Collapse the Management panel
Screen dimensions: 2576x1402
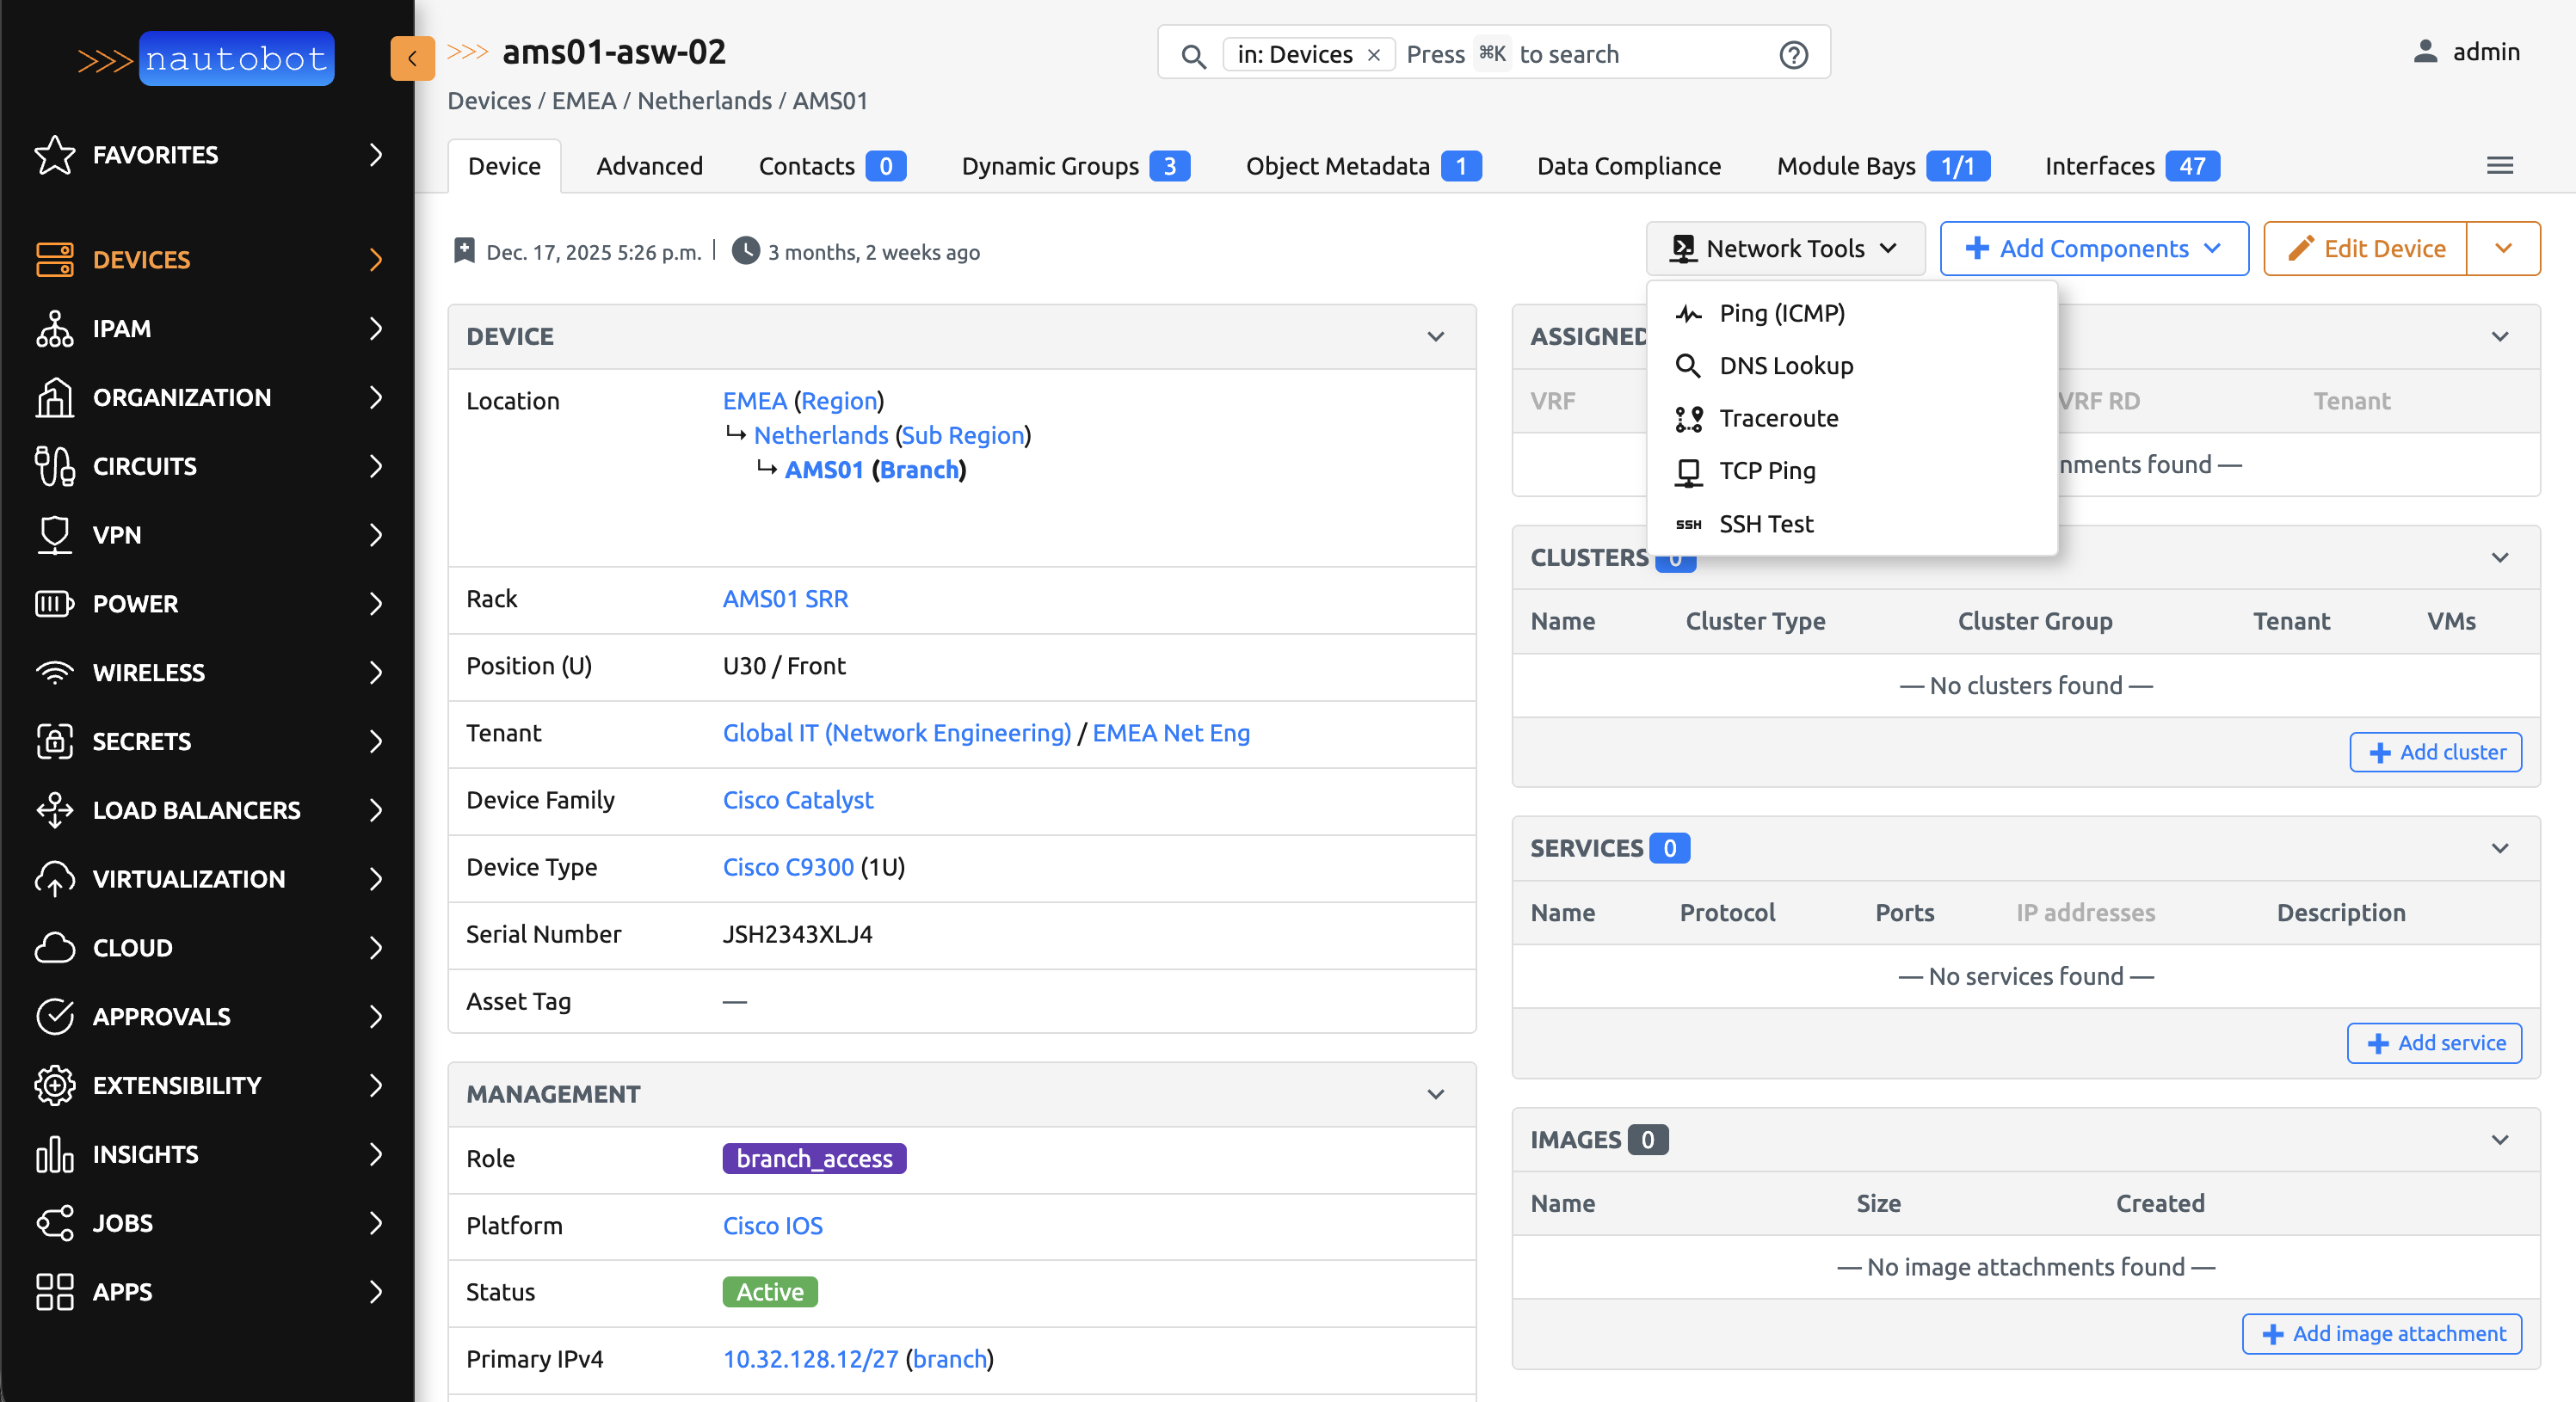click(1435, 1094)
